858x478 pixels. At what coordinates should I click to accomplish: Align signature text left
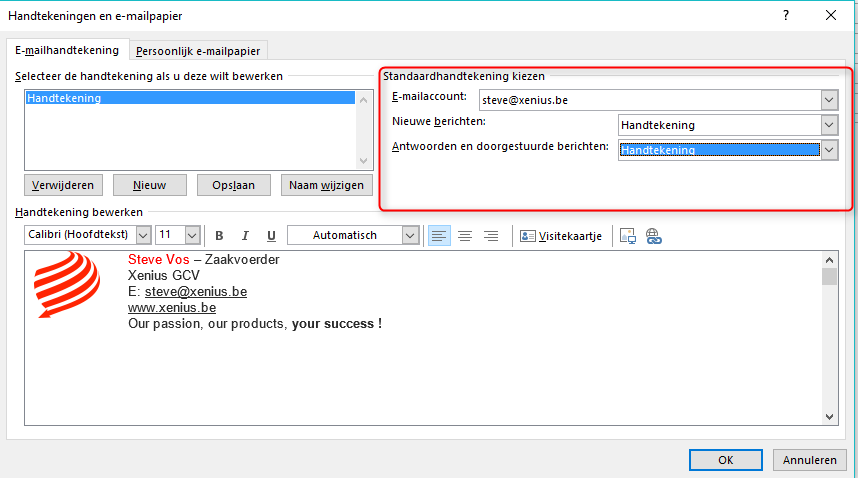click(x=439, y=236)
